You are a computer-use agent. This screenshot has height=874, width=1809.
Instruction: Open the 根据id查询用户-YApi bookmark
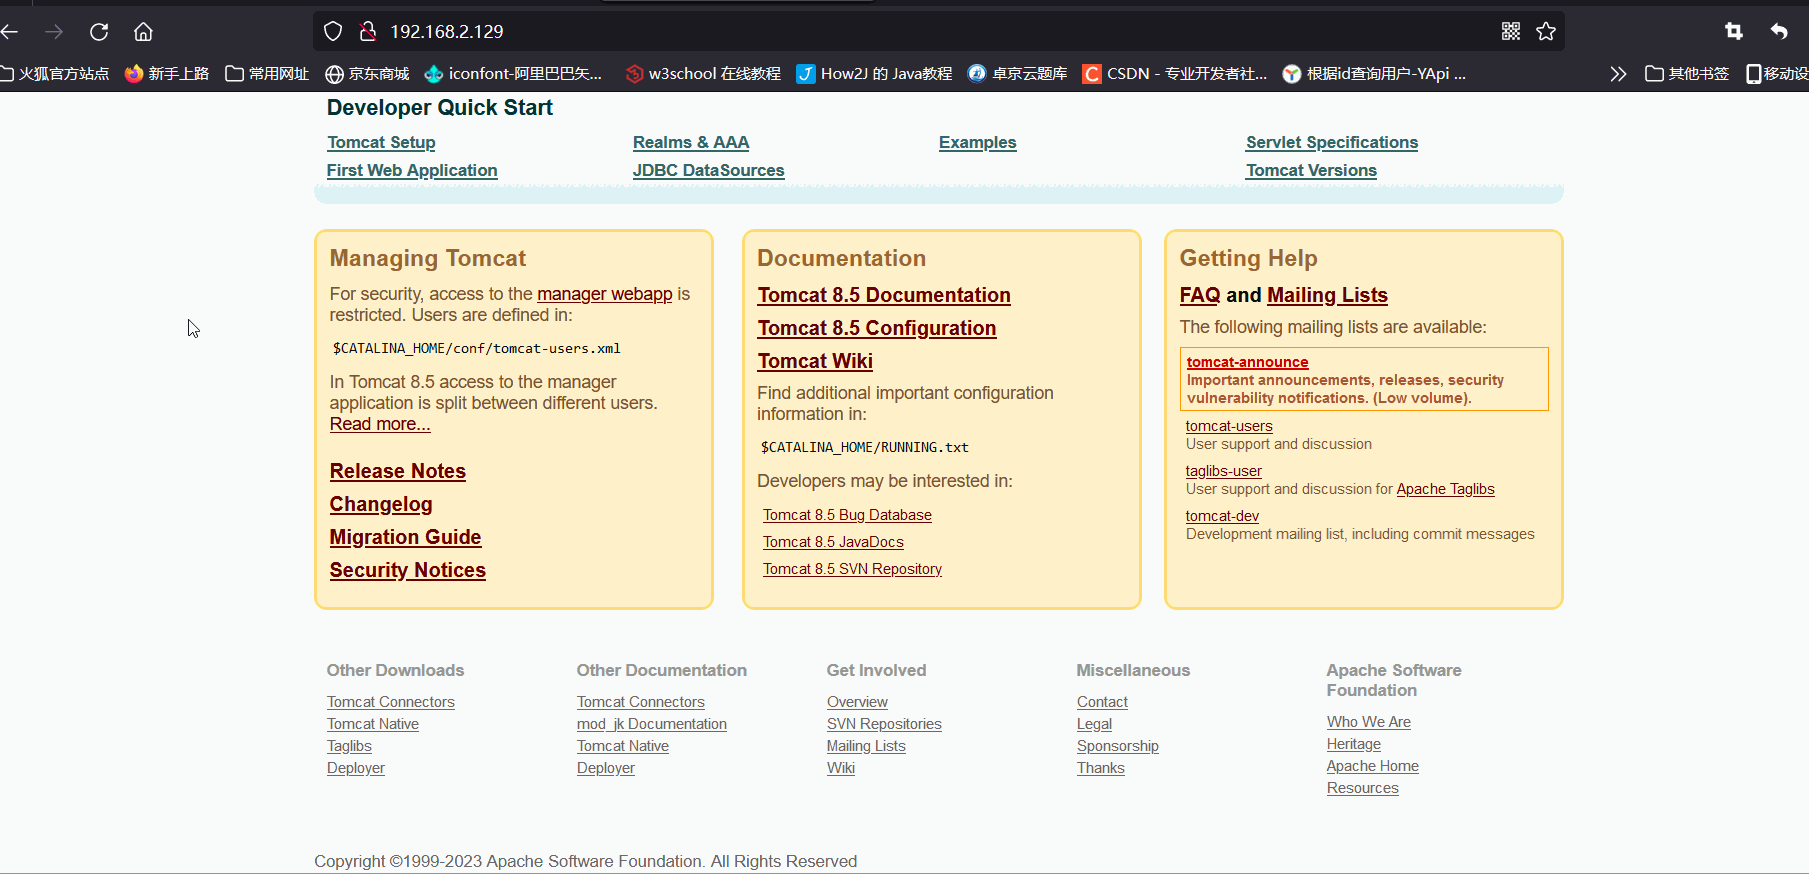tap(1375, 74)
